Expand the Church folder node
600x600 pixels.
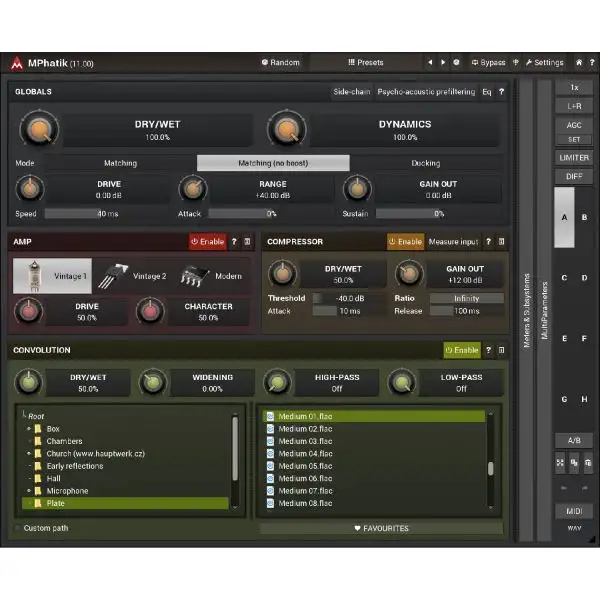[30, 453]
